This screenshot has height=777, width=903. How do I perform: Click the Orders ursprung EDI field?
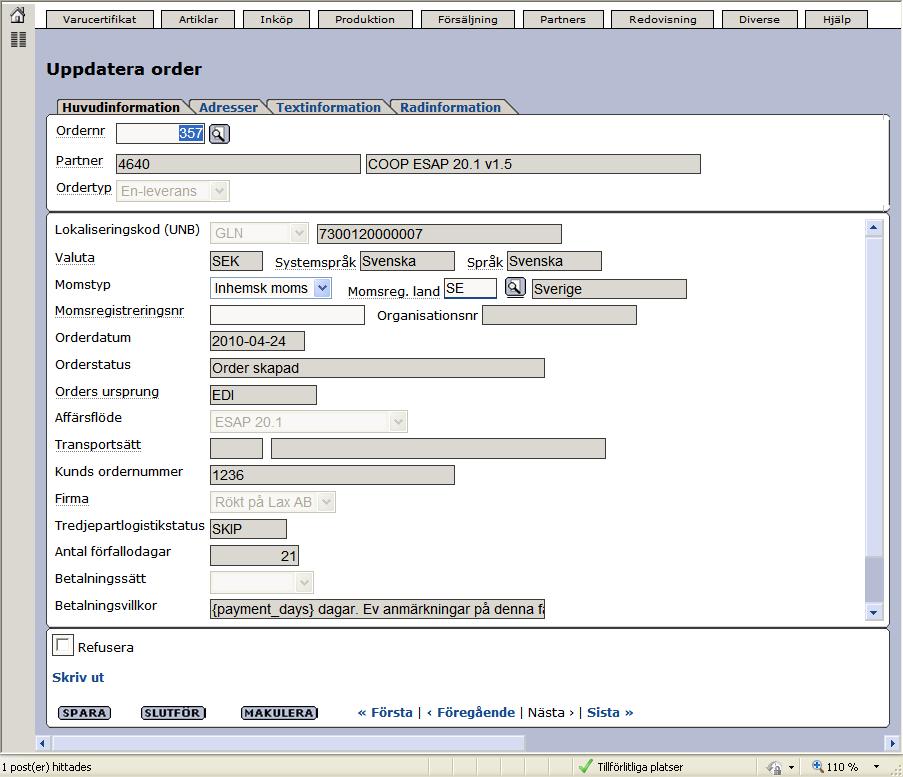tap(263, 395)
